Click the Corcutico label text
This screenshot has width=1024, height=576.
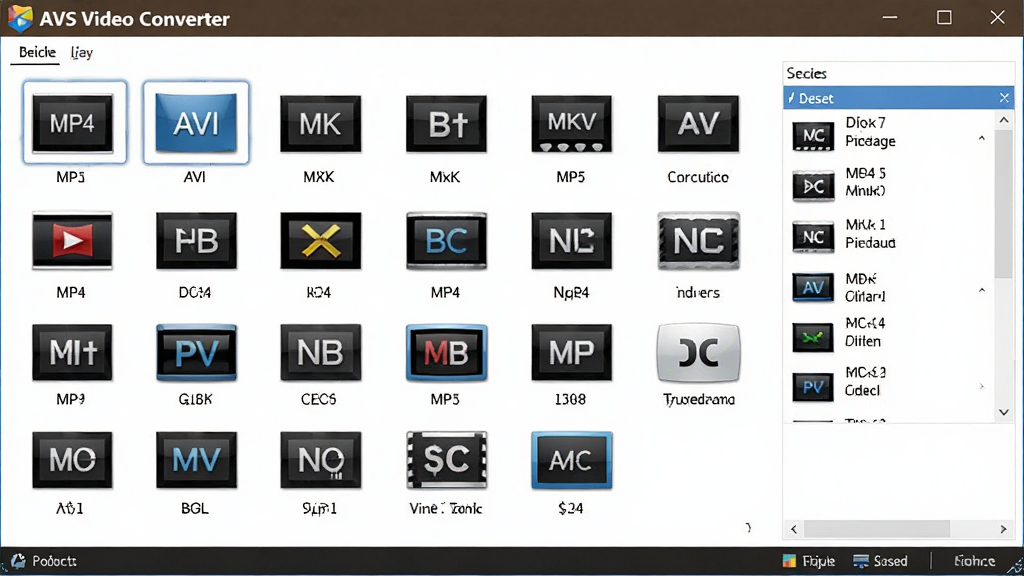click(x=698, y=177)
